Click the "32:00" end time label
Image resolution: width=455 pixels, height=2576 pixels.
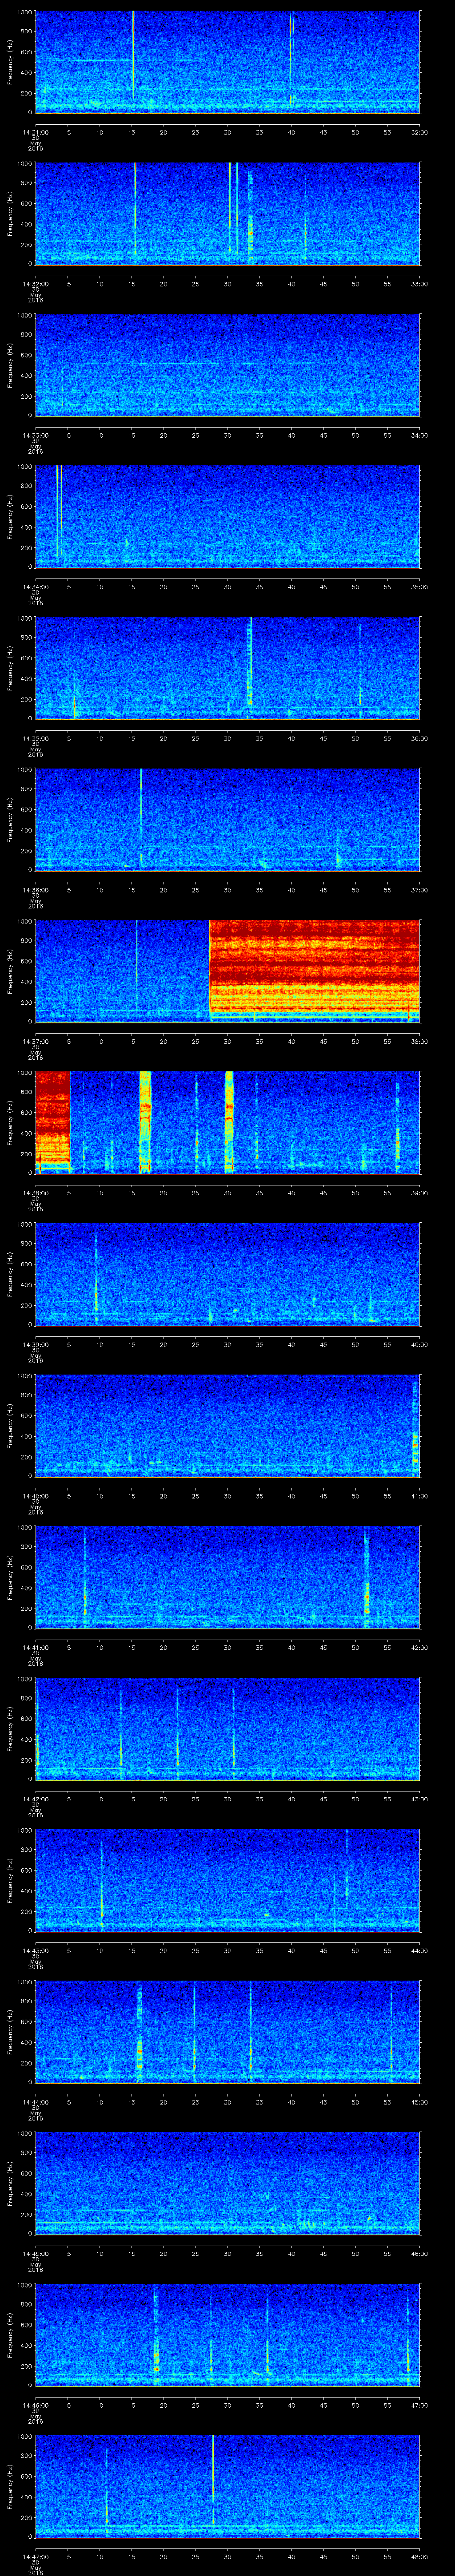coord(419,132)
